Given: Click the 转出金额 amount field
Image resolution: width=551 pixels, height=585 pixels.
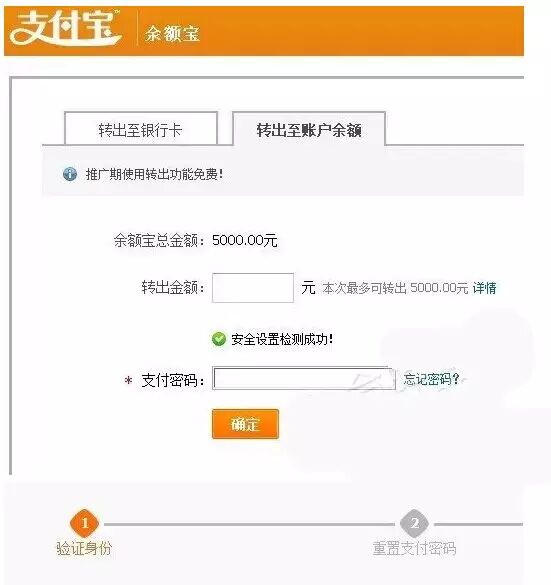Looking at the screenshot, I should pos(253,288).
